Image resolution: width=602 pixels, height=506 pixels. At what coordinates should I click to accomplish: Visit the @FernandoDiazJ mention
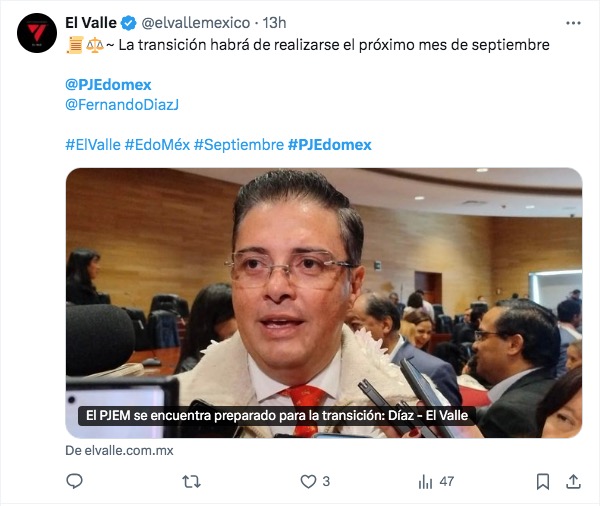coord(122,104)
